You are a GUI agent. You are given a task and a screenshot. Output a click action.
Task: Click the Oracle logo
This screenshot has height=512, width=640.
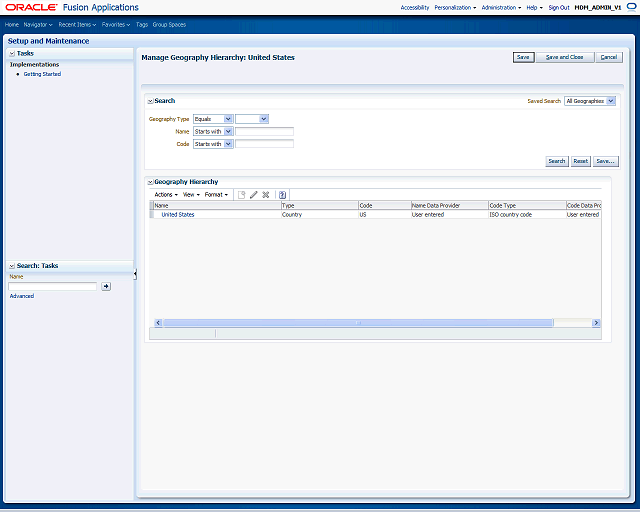point(31,7)
